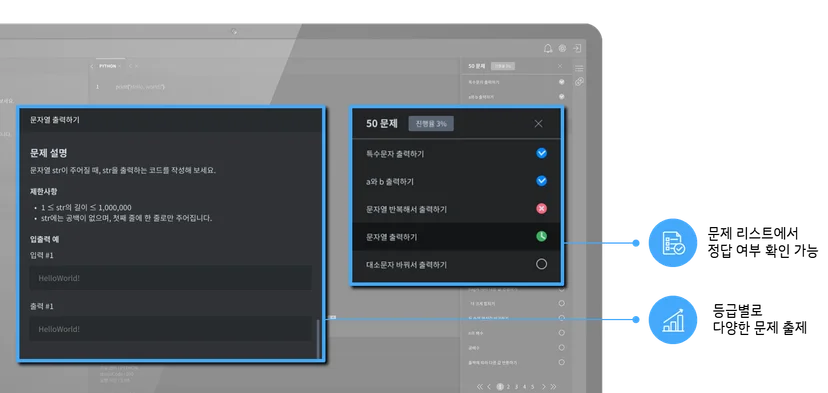Viewport: 828px width, 393px height.
Task: Click checkmark beside small a와 b row
Action: coord(561,97)
